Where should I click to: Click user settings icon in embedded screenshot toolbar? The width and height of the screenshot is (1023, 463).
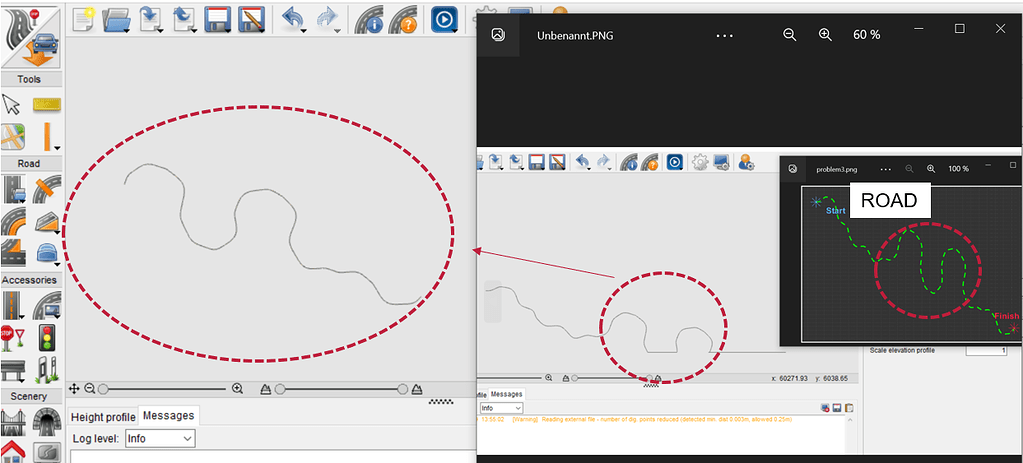point(746,162)
